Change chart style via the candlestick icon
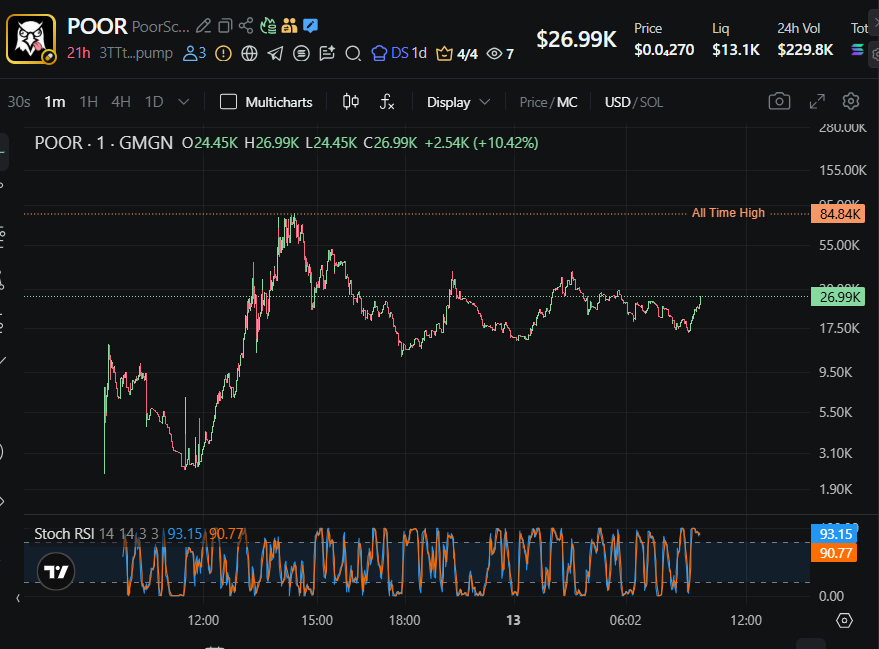The height and width of the screenshot is (649, 879). click(348, 101)
